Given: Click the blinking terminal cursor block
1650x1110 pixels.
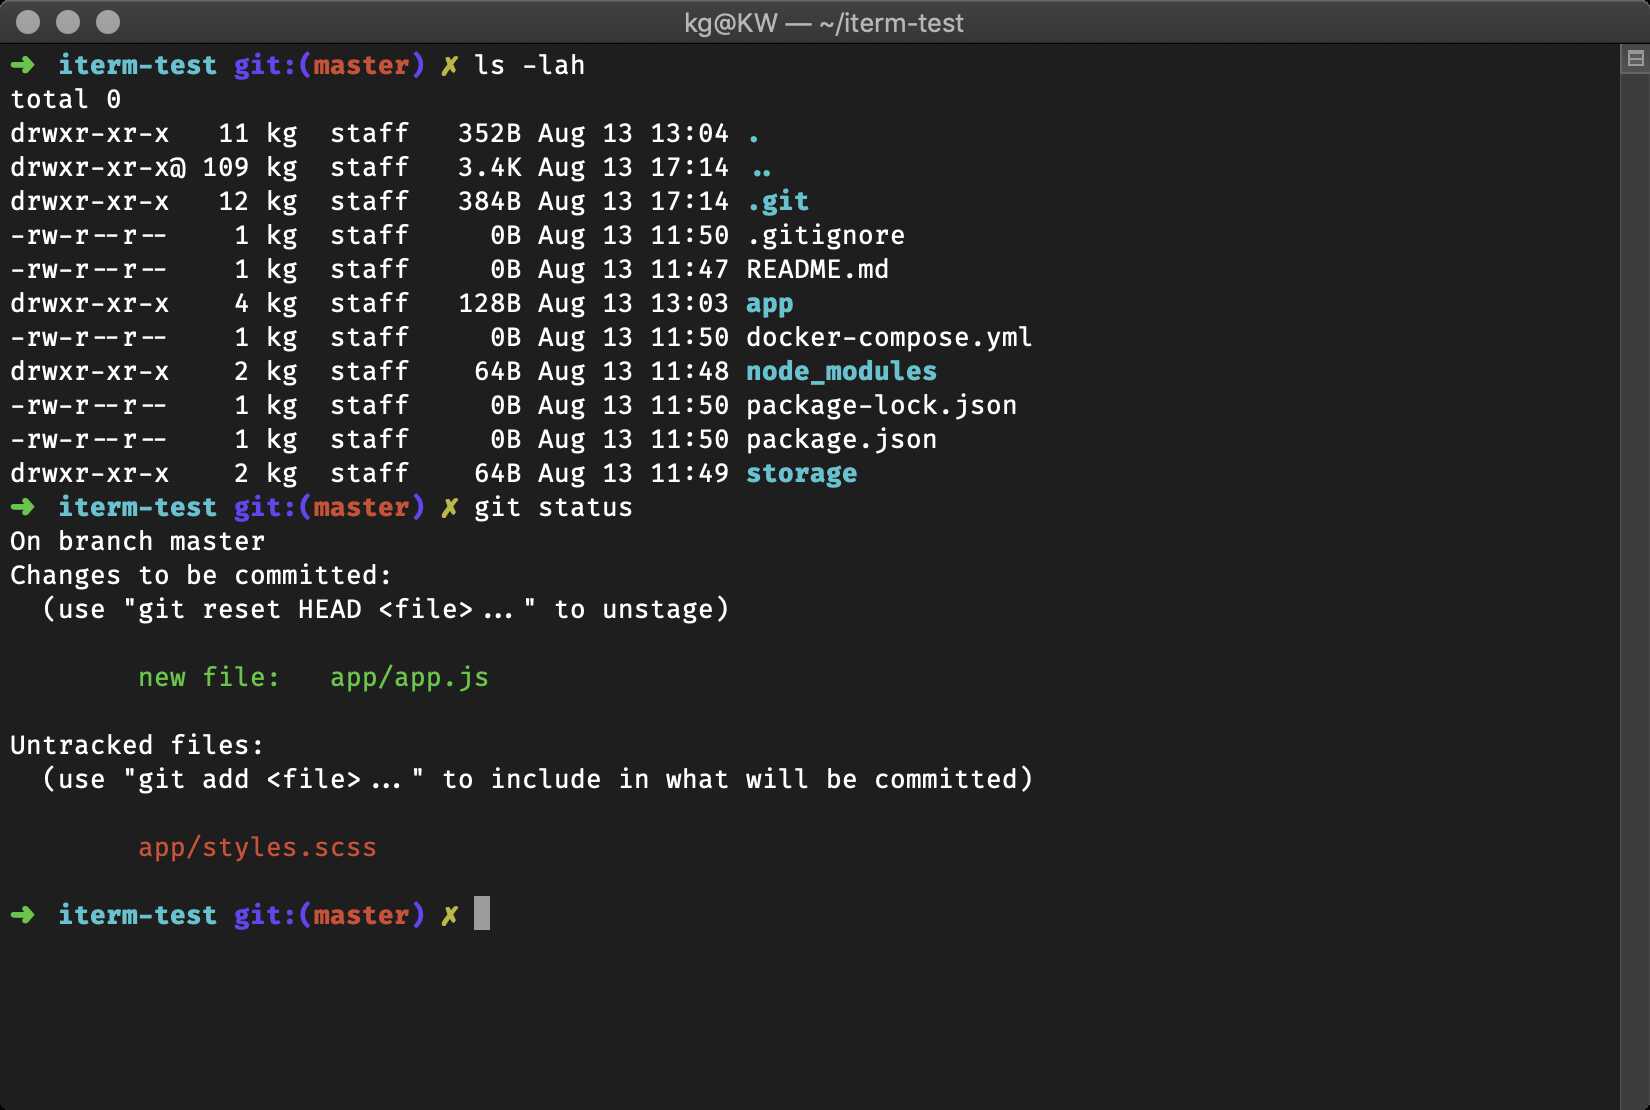Looking at the screenshot, I should point(484,914).
